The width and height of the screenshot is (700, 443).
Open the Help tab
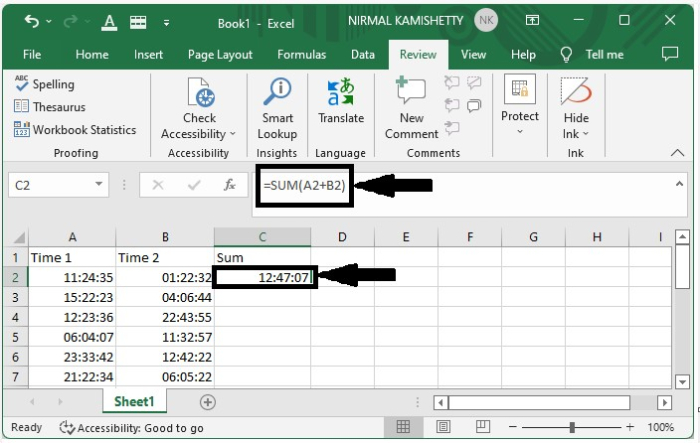tap(523, 54)
